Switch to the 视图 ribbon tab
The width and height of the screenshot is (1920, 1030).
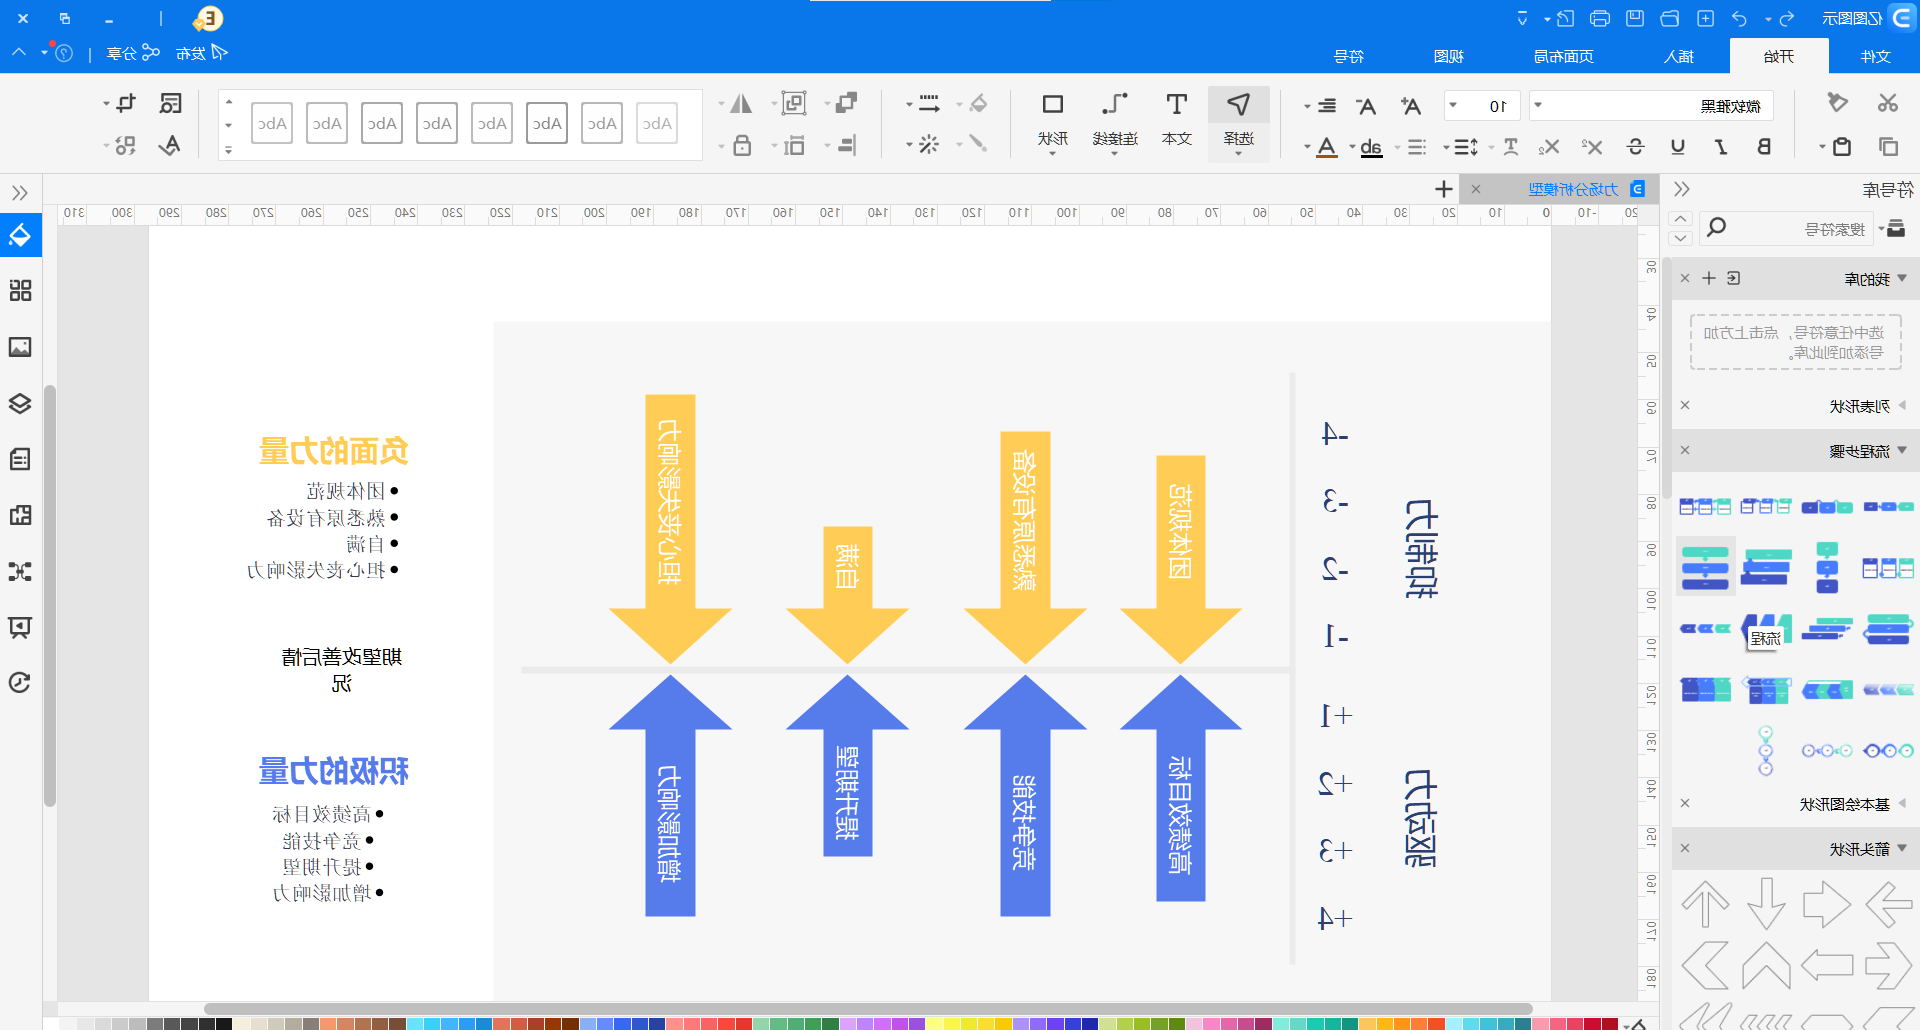[1448, 57]
